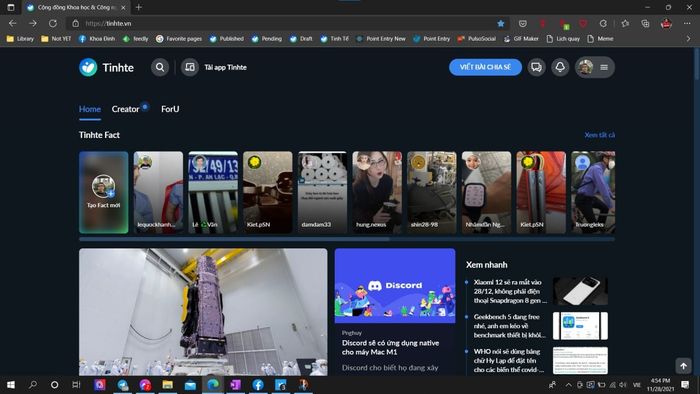Click VIẾT BÀI CHIA SẺ button
Image resolution: width=700 pixels, height=394 pixels.
click(485, 67)
